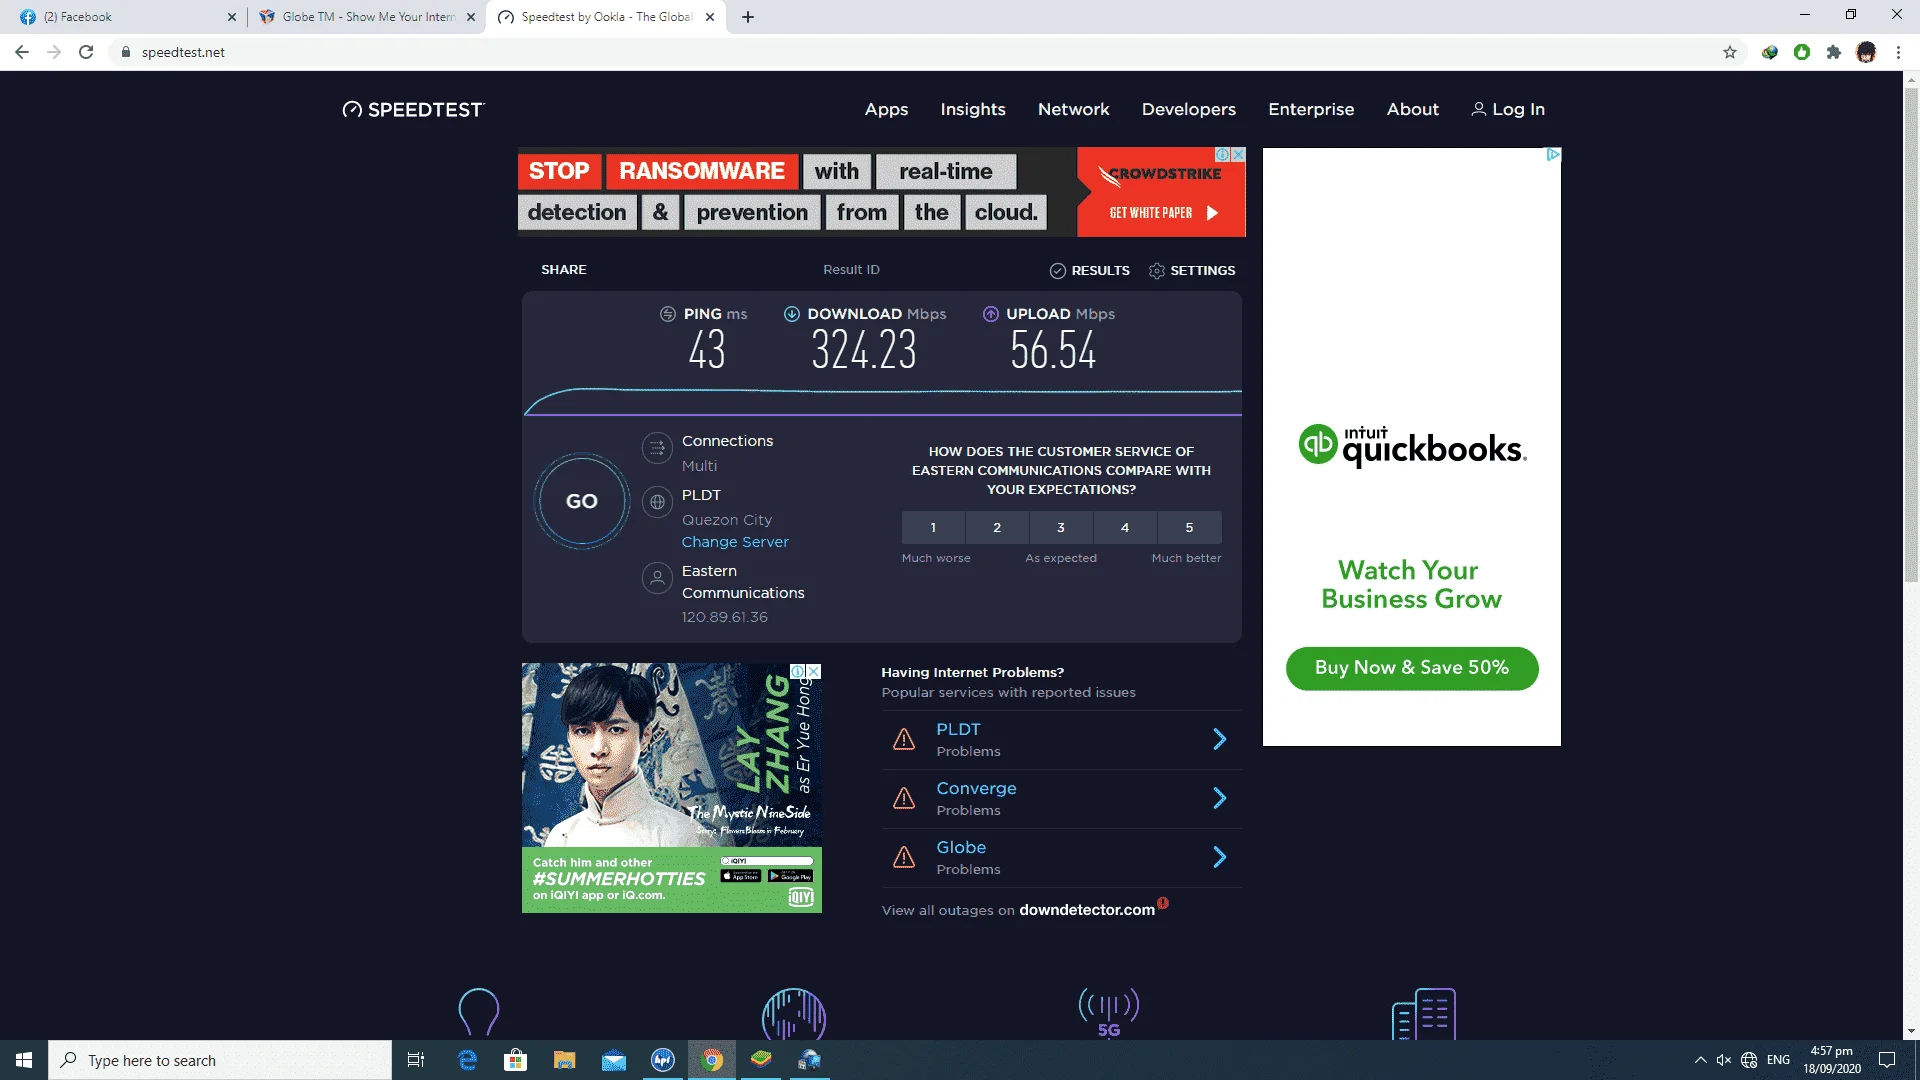This screenshot has width=1920, height=1080.
Task: Click the Change Server link
Action: (735, 542)
